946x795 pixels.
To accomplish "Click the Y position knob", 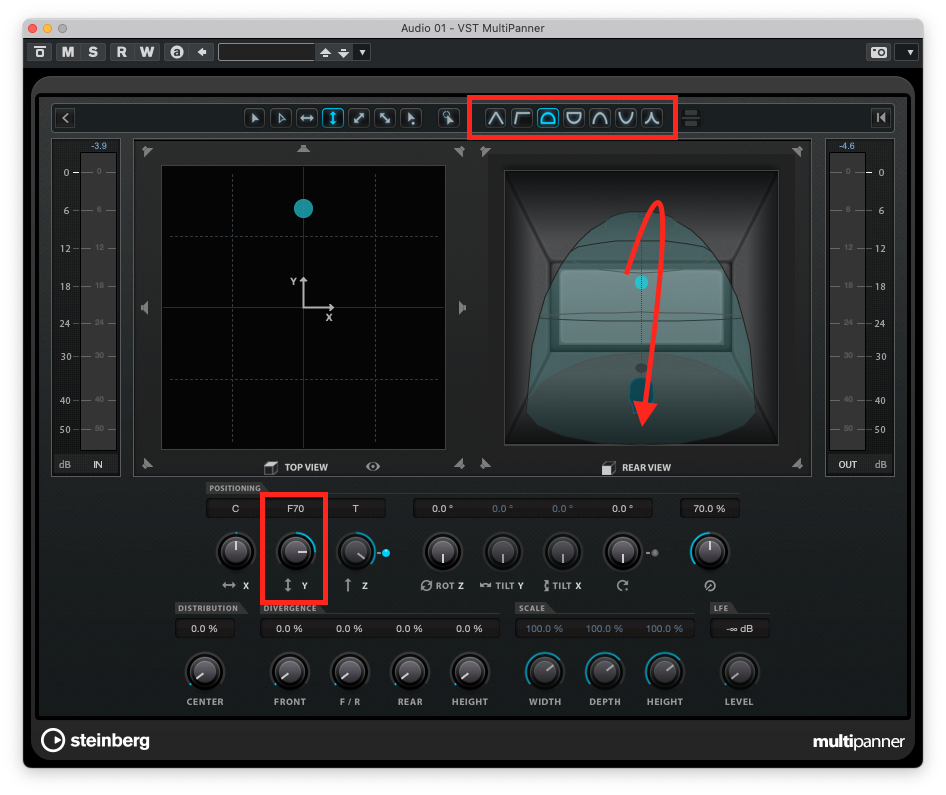I will pos(294,551).
